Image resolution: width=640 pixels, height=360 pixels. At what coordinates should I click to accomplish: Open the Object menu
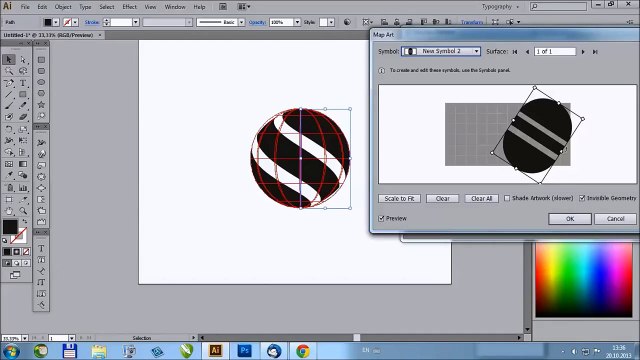(x=63, y=7)
